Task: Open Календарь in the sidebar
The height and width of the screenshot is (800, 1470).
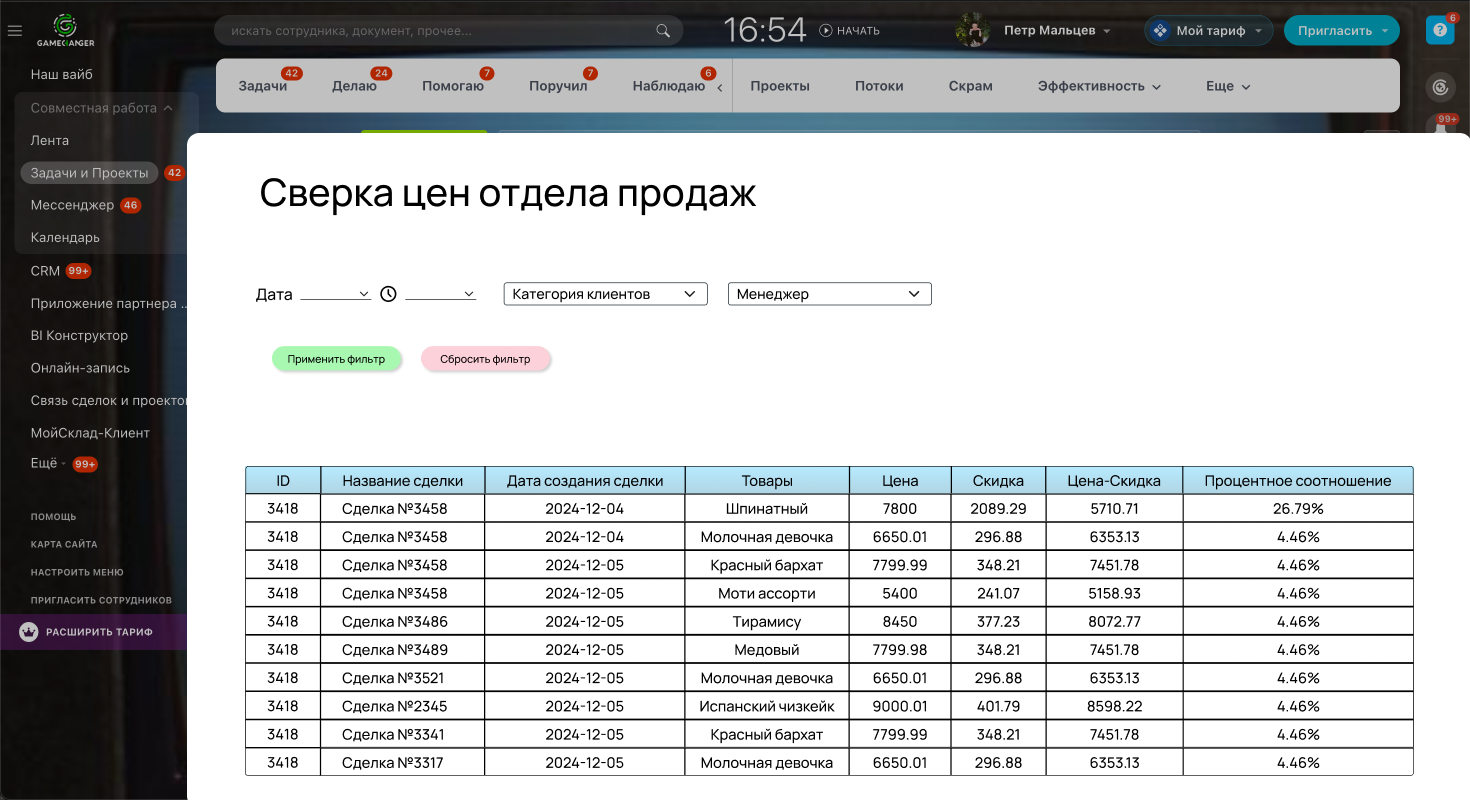Action: point(65,237)
